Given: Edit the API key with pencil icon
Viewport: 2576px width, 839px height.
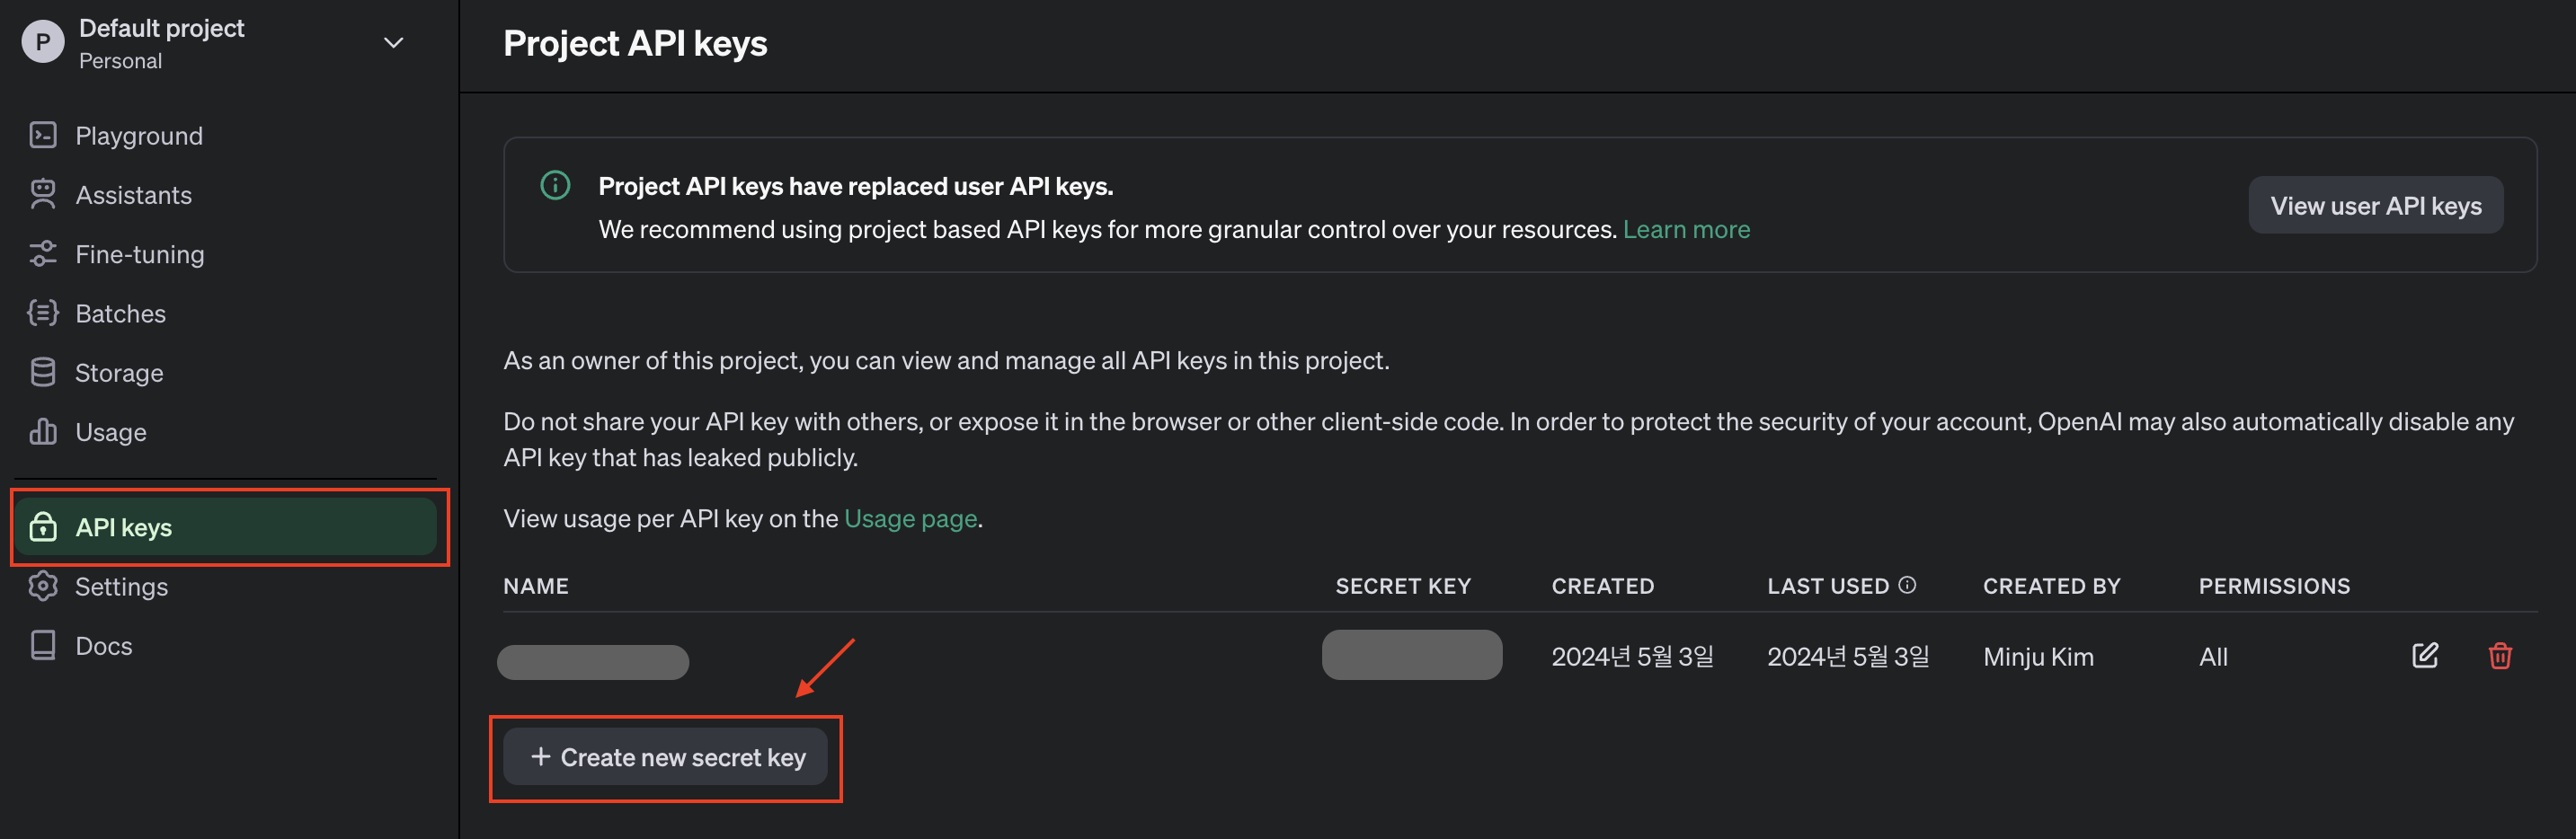Looking at the screenshot, I should pos(2425,656).
